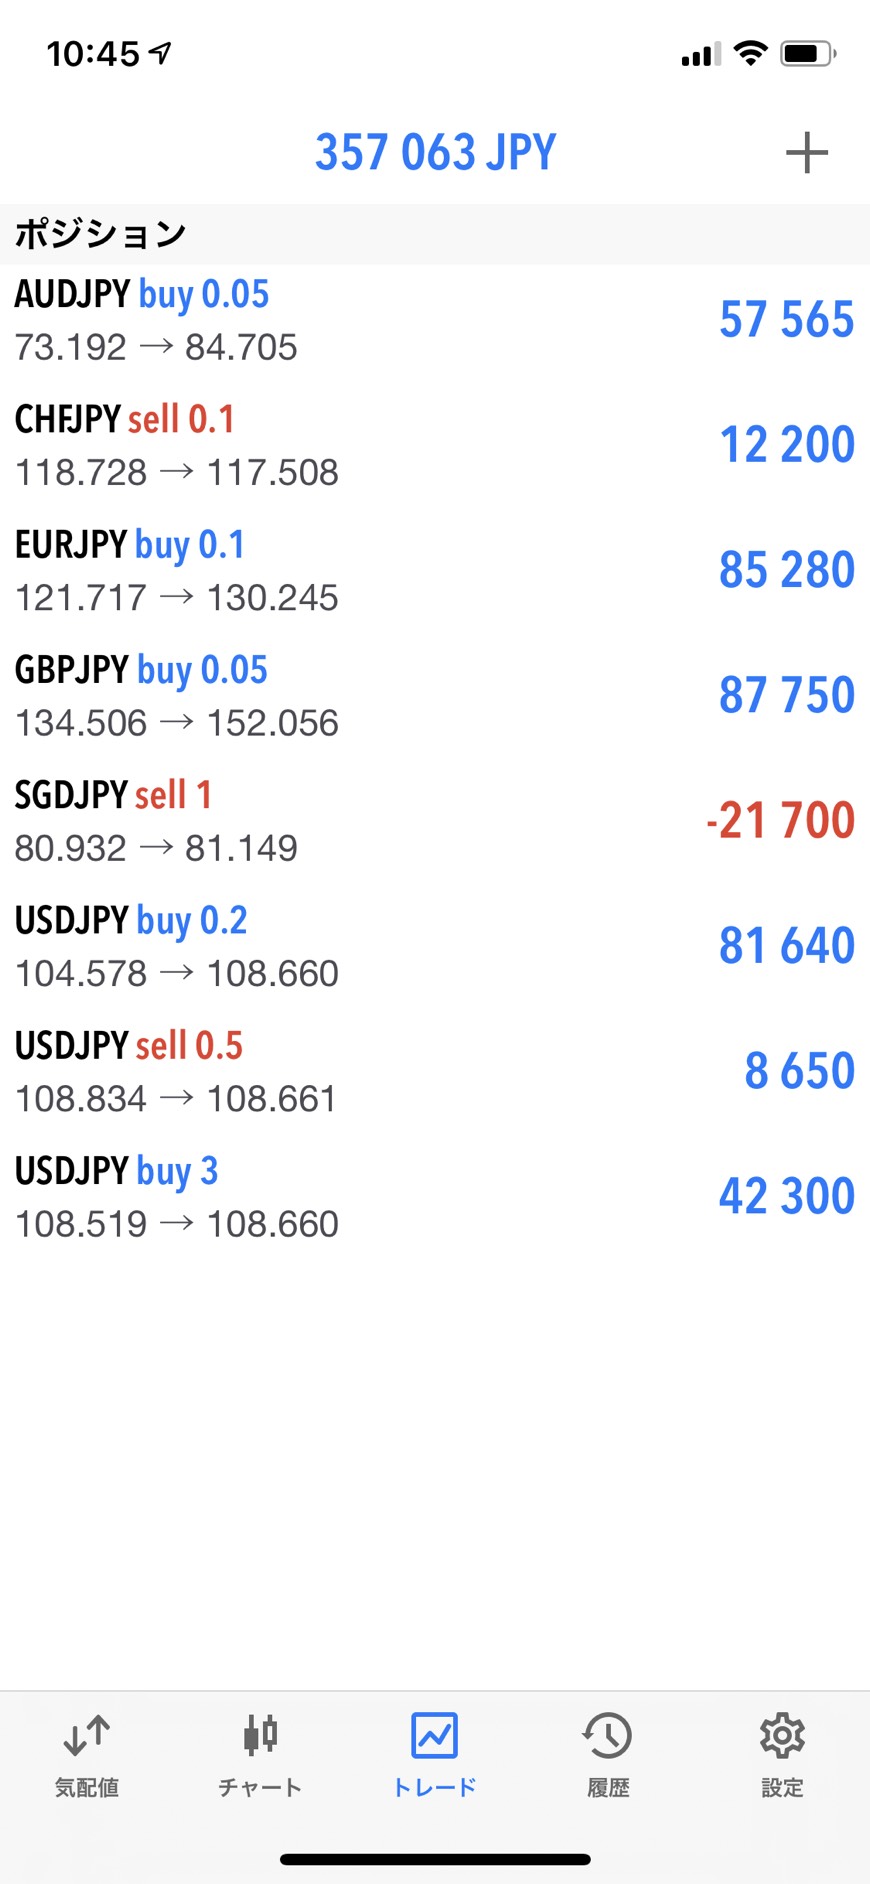Tap the plus icon for new order
Screen dimensions: 870x1884
point(806,153)
